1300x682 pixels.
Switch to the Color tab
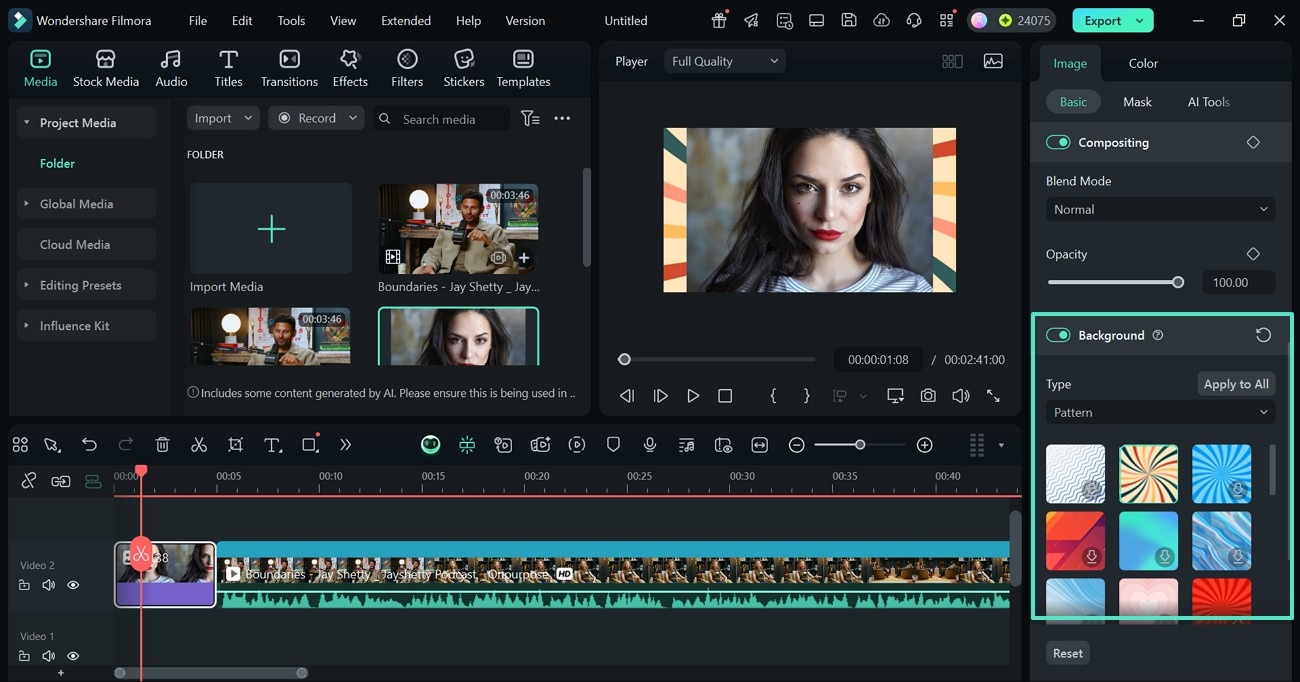pos(1143,63)
